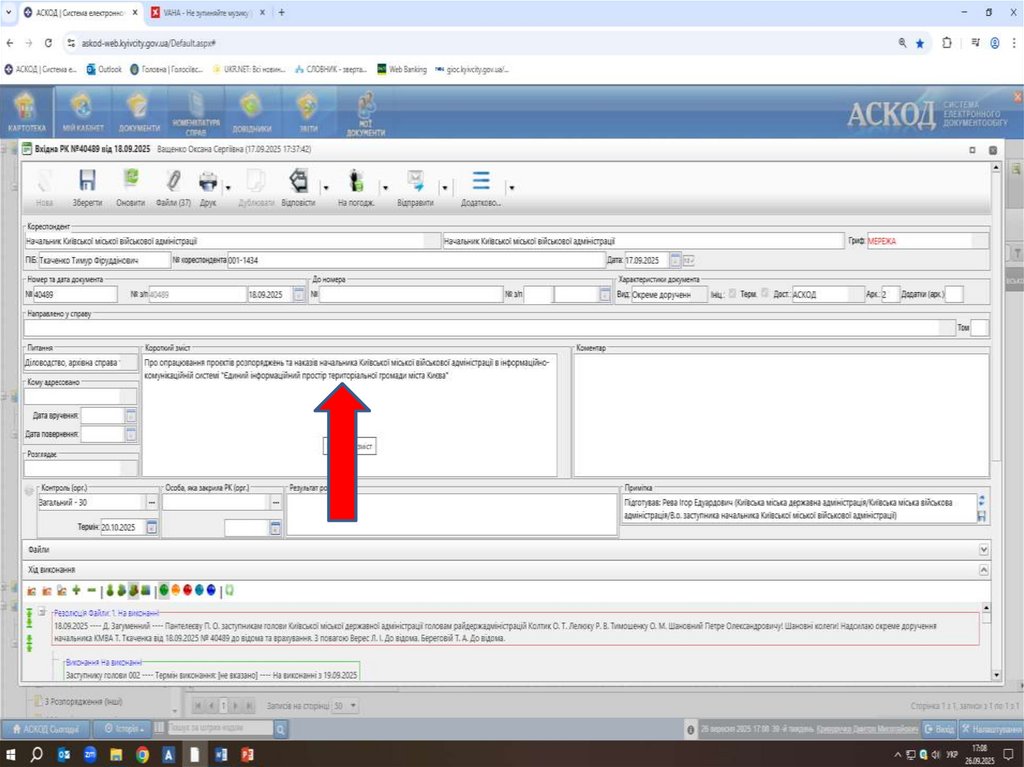
Task: Save the card with Зберегти
Action: [87, 188]
